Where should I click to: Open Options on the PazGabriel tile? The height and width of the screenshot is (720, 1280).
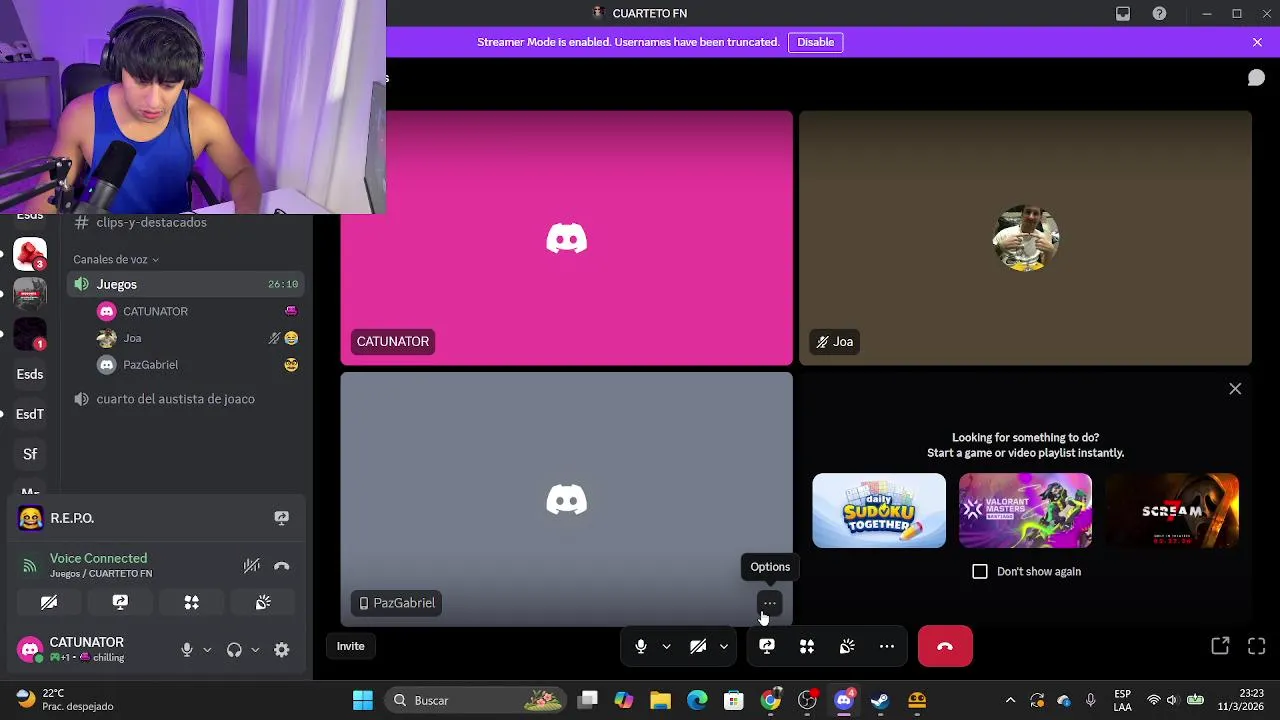769,603
